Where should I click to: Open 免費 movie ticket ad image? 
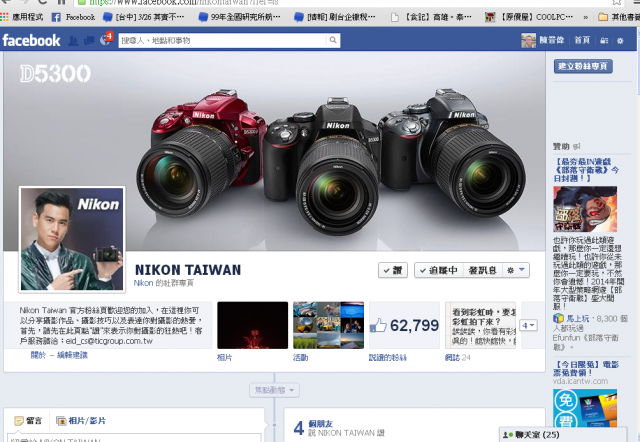pos(585,408)
